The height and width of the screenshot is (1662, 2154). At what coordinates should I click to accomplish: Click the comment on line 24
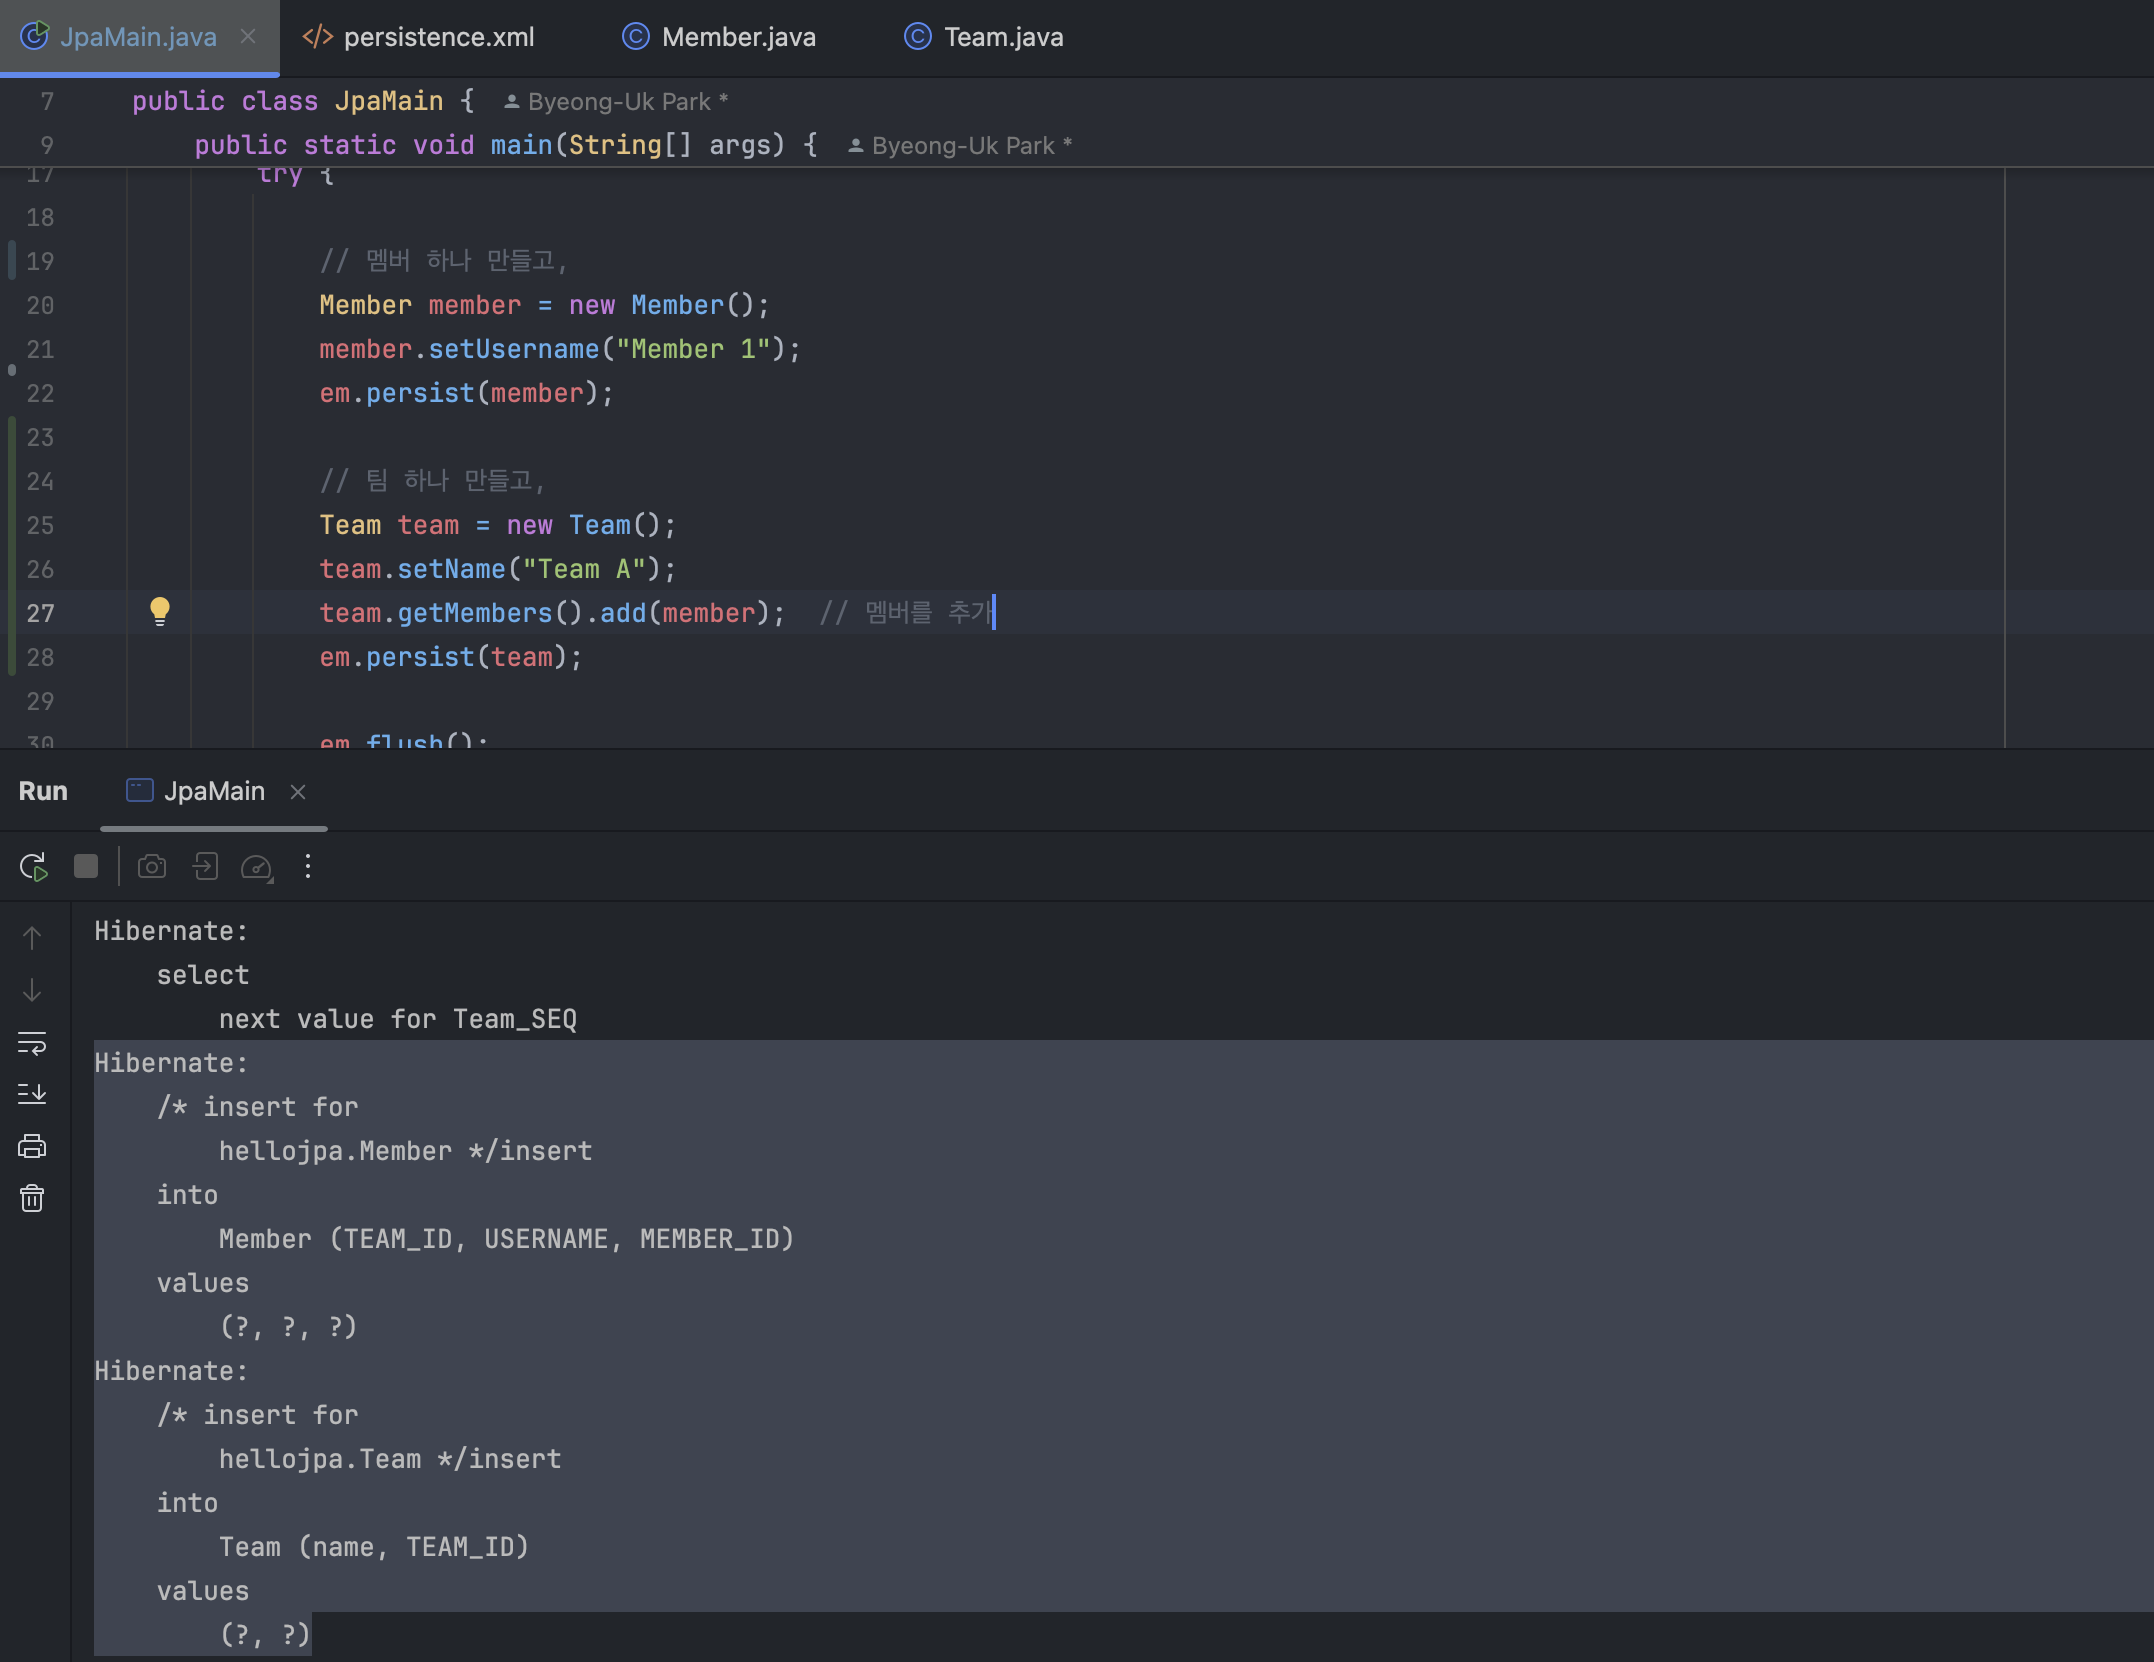(432, 481)
